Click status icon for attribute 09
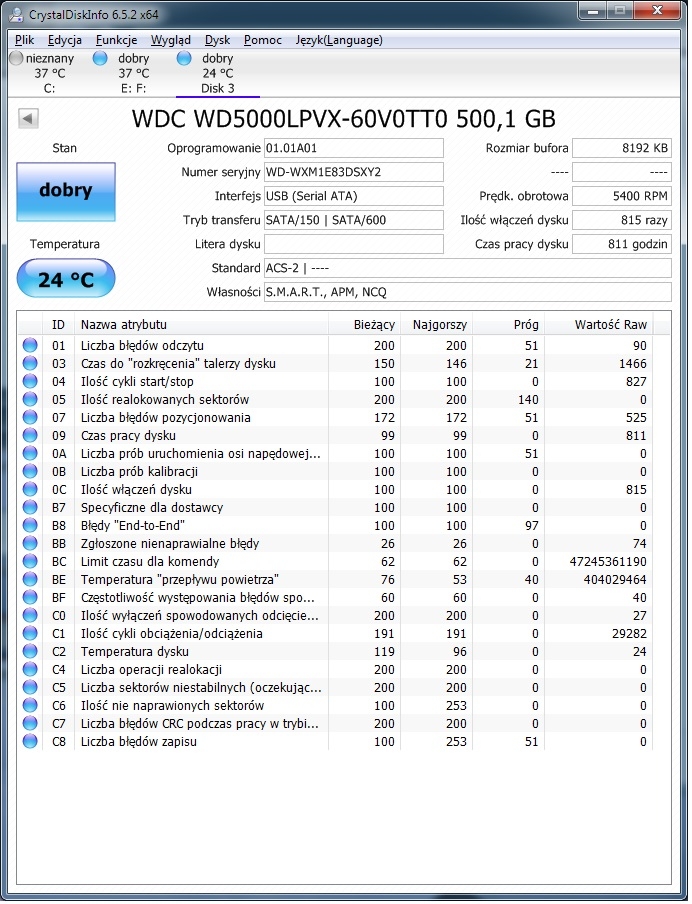 pos(29,435)
